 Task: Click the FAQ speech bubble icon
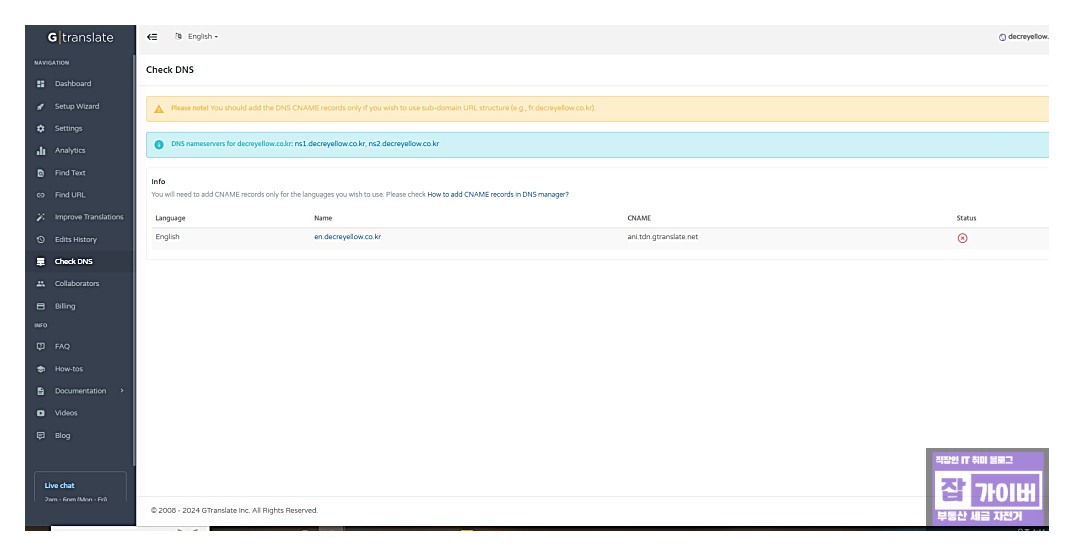pos(40,346)
